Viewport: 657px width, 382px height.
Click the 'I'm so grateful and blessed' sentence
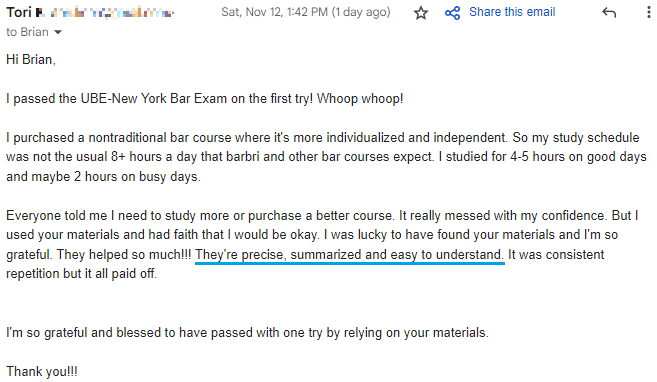(x=247, y=333)
